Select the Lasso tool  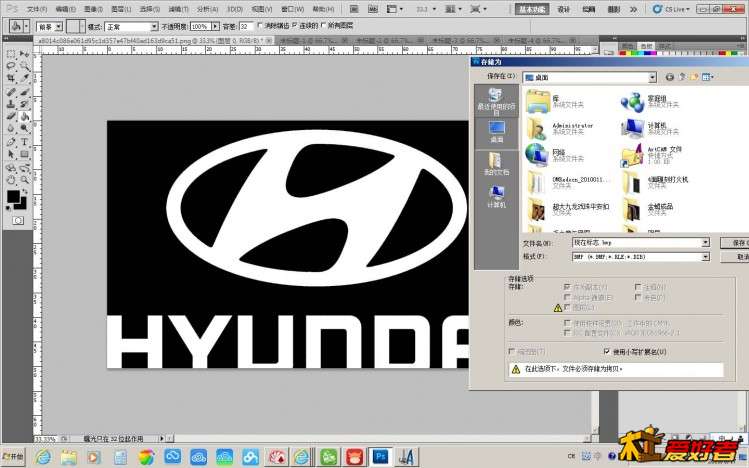pyautogui.click(x=11, y=66)
